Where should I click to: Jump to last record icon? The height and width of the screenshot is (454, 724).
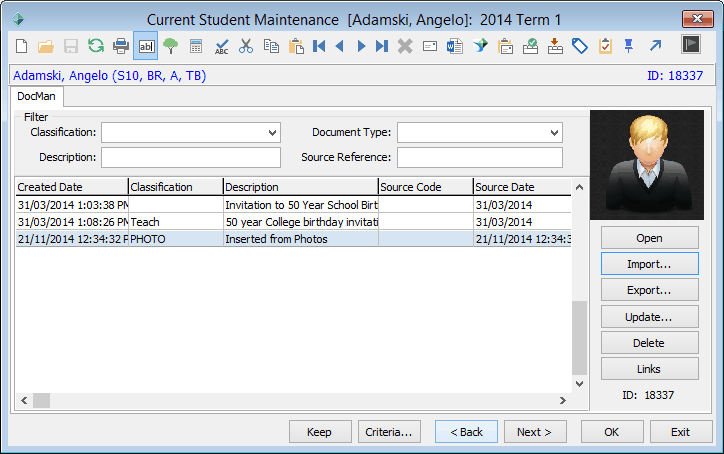[382, 46]
